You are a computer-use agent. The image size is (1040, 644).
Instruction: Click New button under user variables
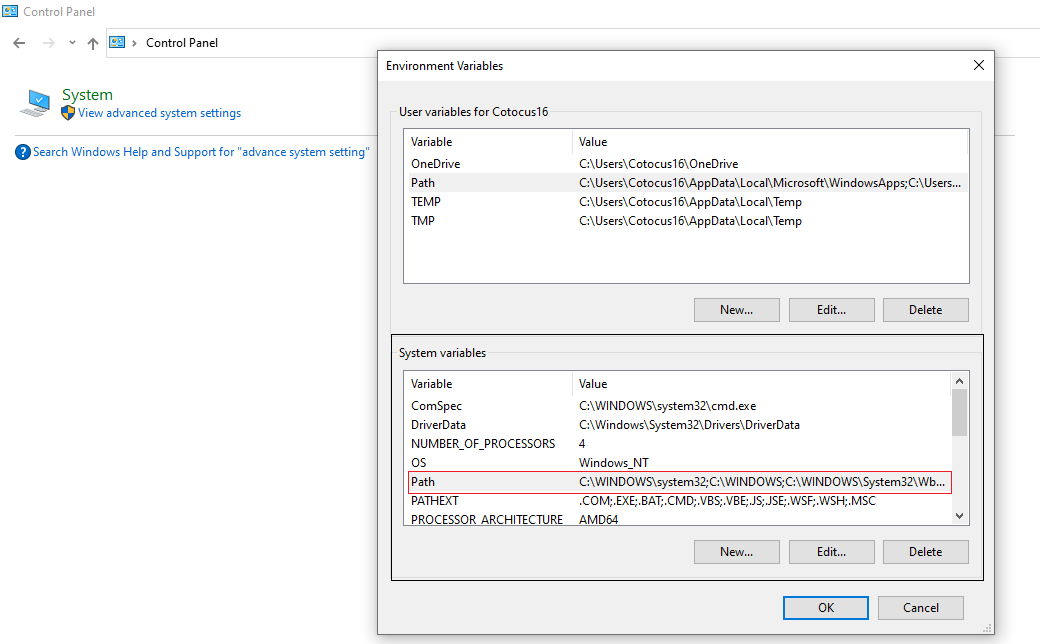[x=736, y=310]
